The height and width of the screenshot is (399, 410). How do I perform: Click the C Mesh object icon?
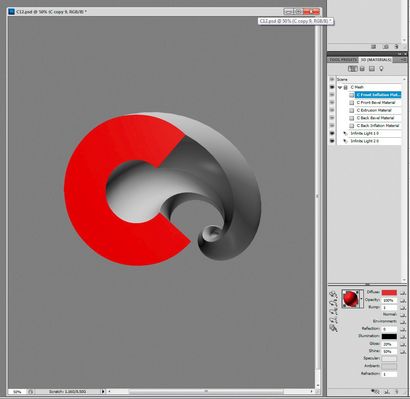click(346, 87)
